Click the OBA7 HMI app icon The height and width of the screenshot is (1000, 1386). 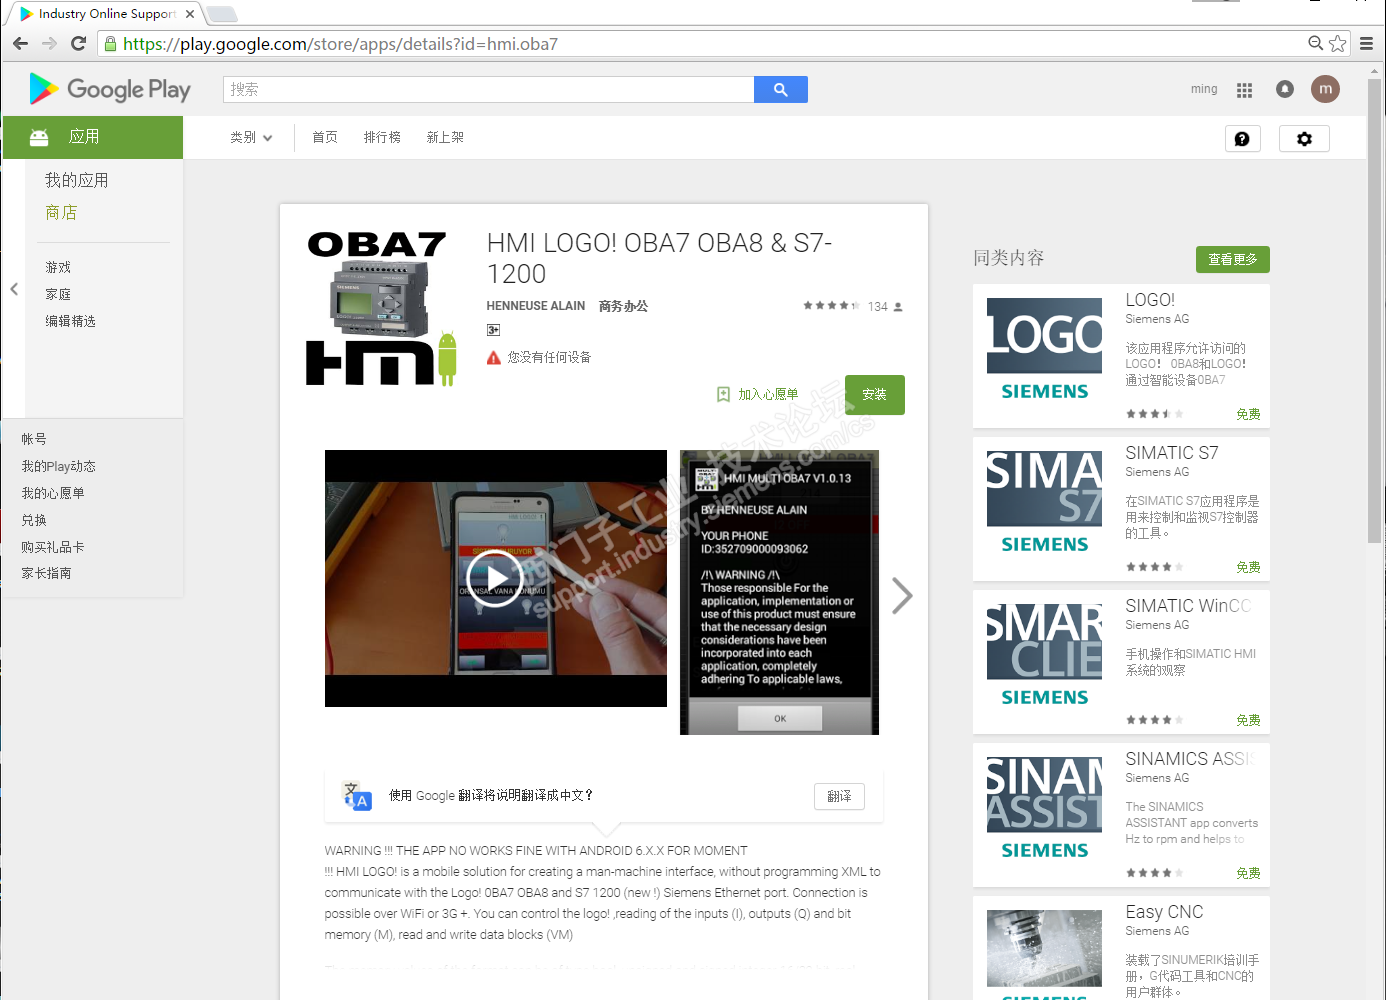[x=381, y=308]
